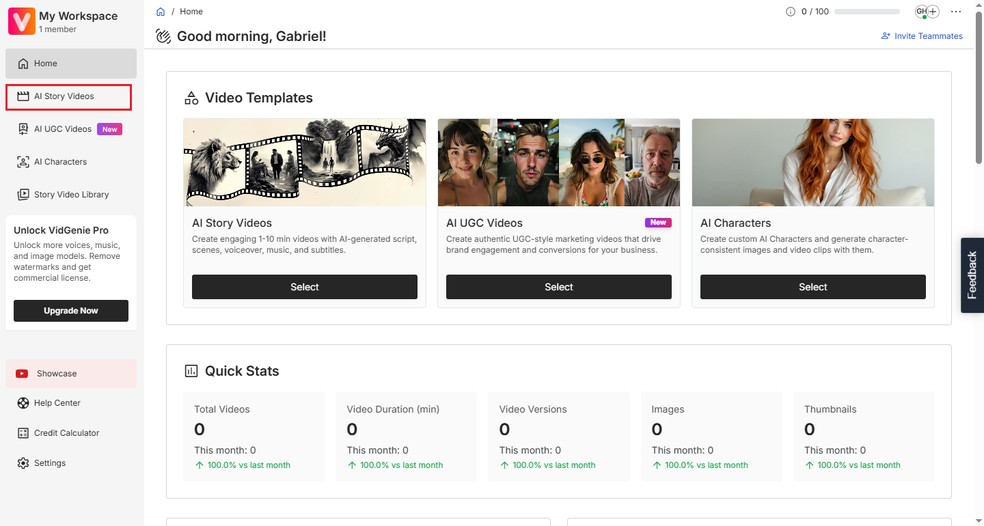Select the AI Characters template

[x=812, y=287]
